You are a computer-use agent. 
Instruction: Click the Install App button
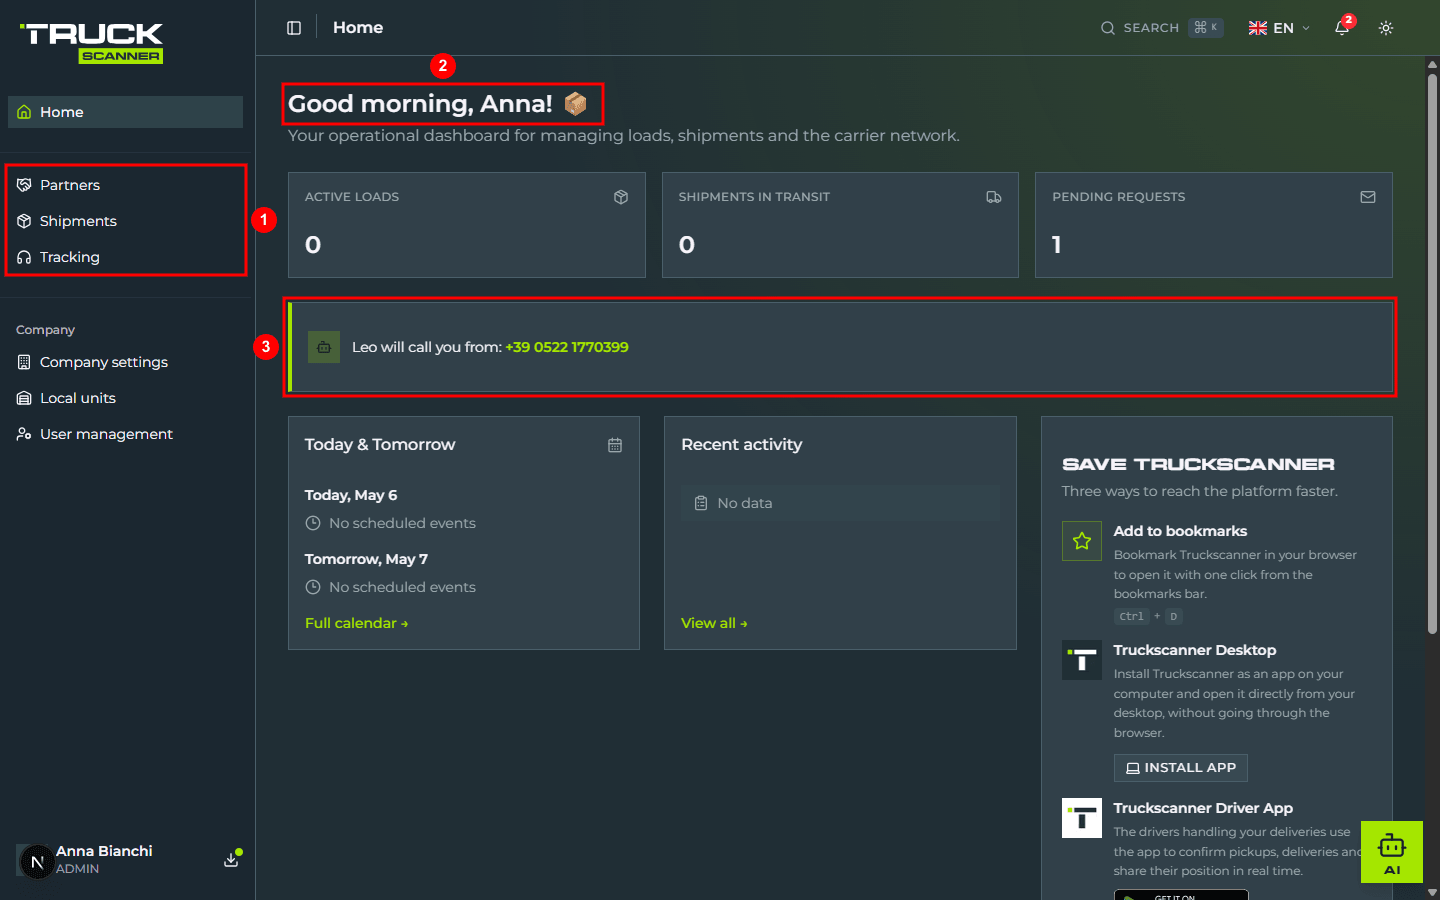1181,768
